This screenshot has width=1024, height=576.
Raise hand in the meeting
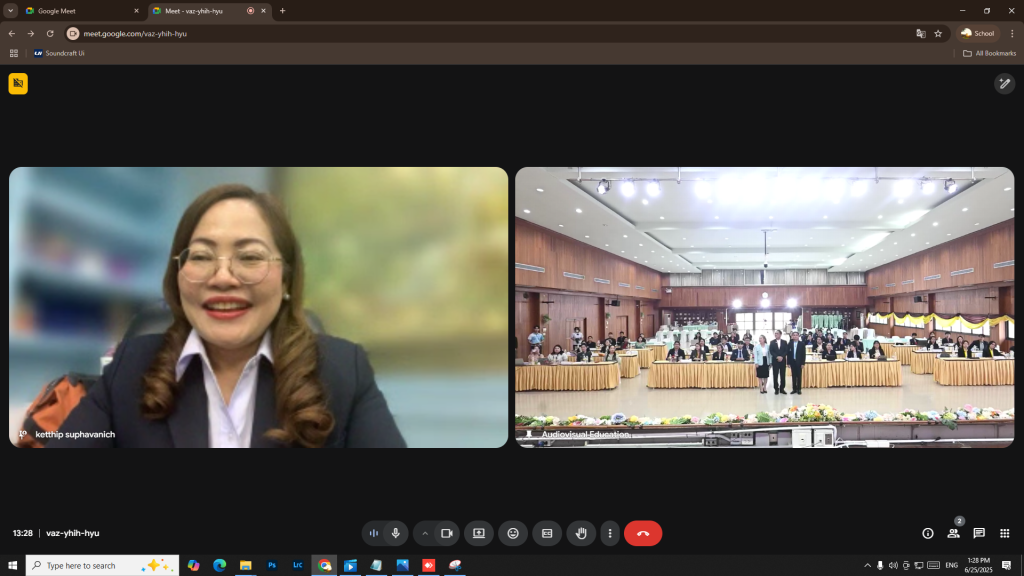point(581,533)
